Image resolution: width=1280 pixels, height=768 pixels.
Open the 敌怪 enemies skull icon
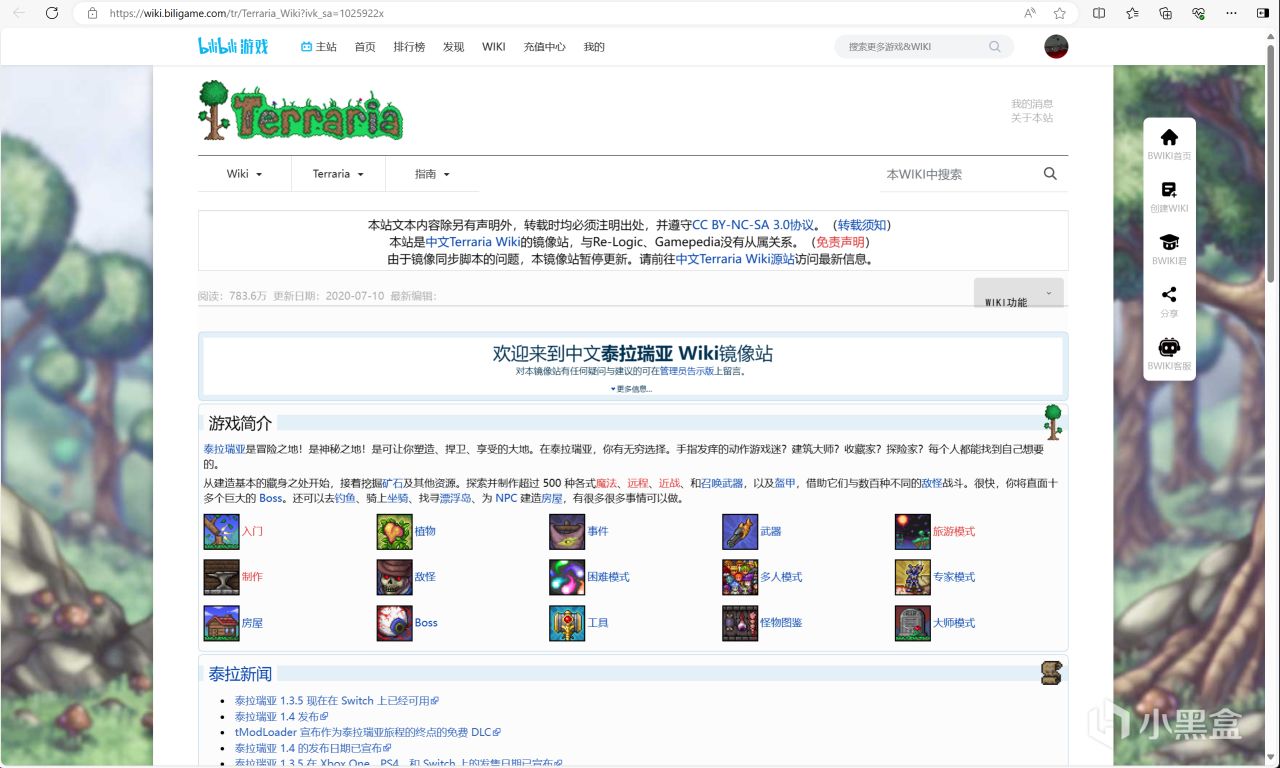pyautogui.click(x=395, y=577)
